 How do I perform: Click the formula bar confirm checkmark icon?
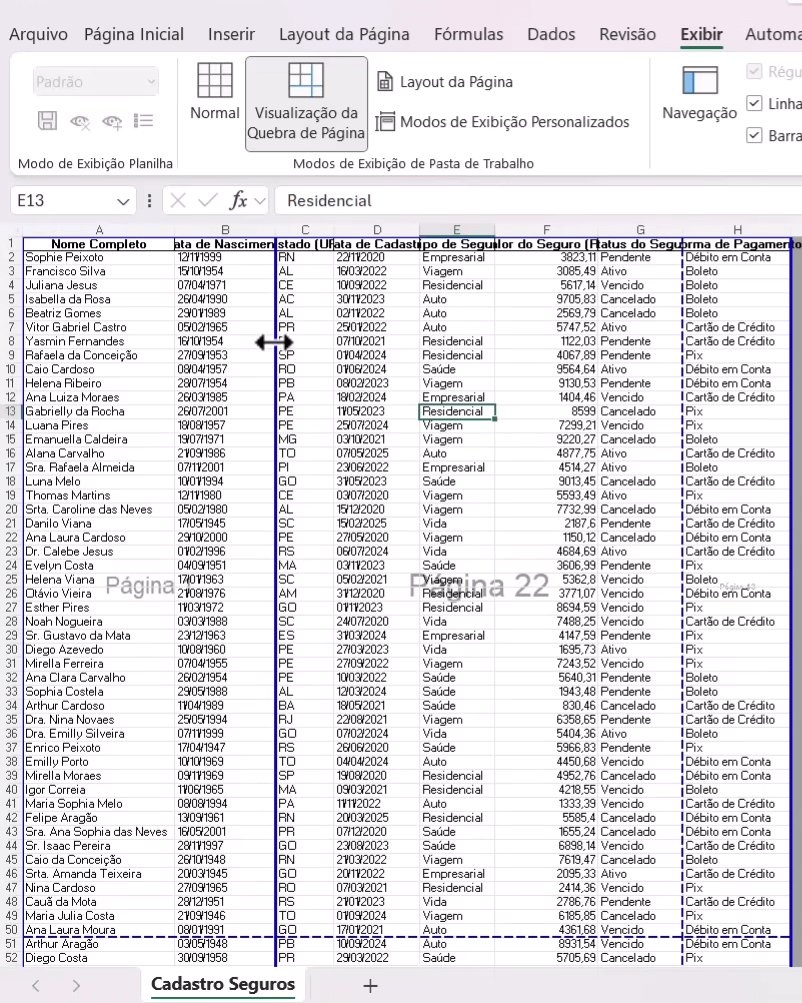point(207,201)
